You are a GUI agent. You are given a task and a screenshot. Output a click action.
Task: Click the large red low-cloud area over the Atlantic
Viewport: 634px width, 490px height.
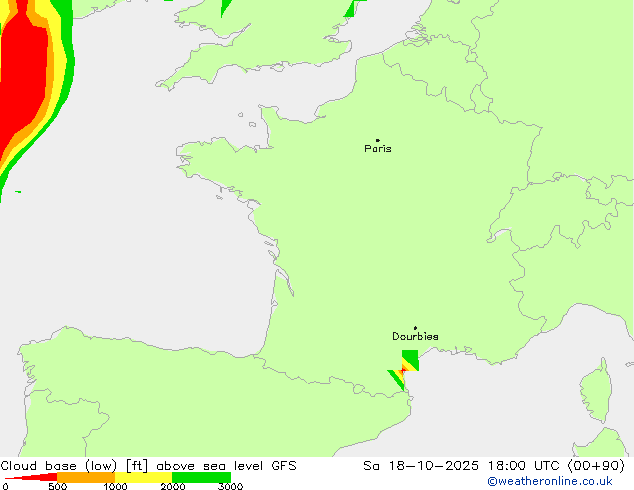24,77
